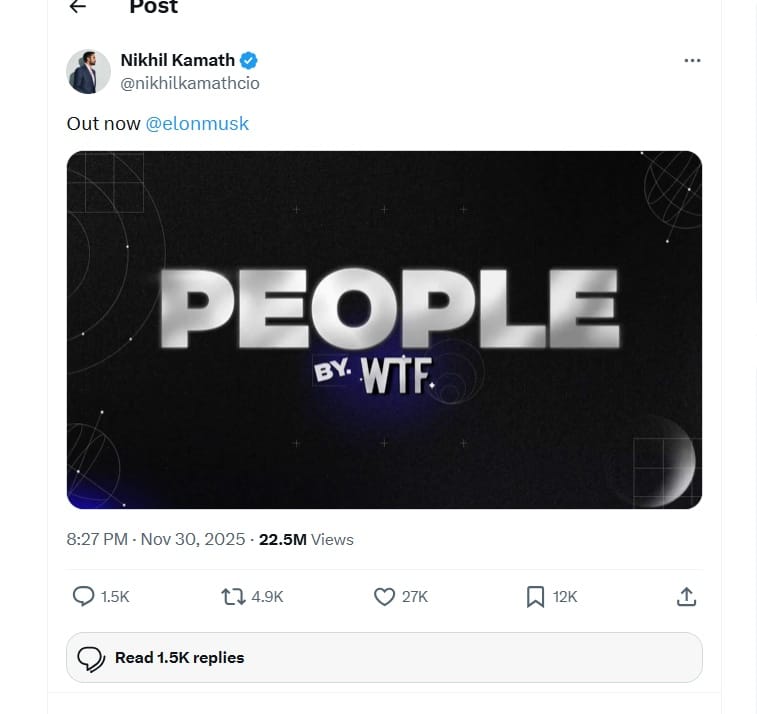The height and width of the screenshot is (714, 757).
Task: Open the three-dot more options menu
Action: (692, 61)
